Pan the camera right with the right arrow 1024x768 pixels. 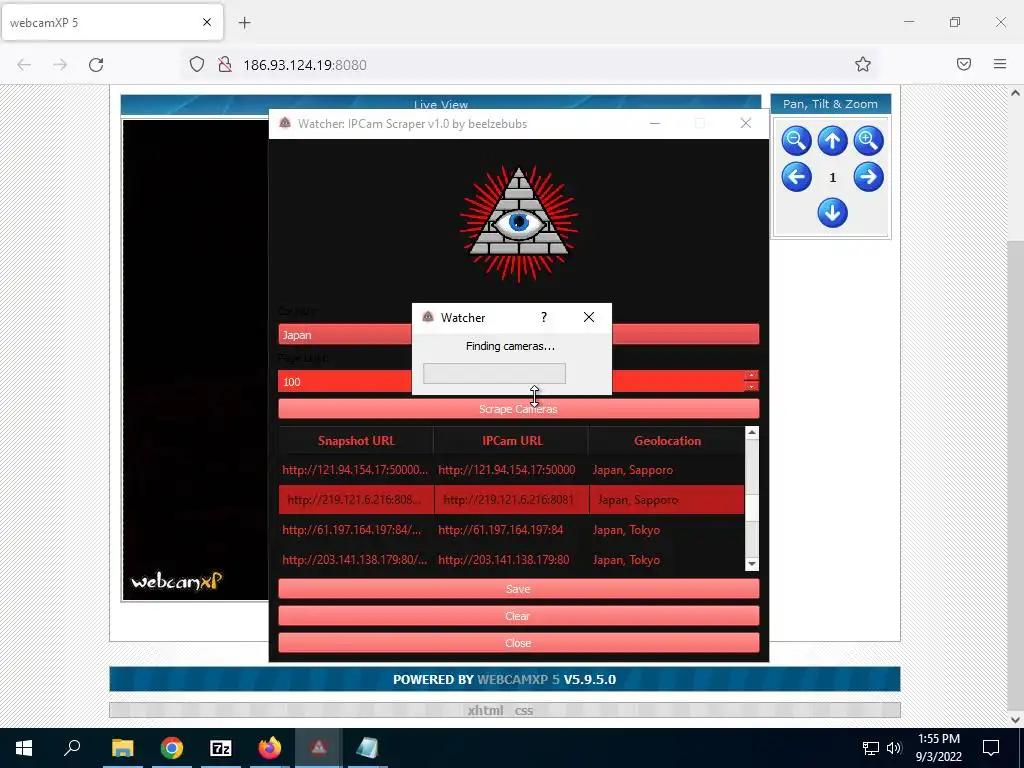(868, 176)
